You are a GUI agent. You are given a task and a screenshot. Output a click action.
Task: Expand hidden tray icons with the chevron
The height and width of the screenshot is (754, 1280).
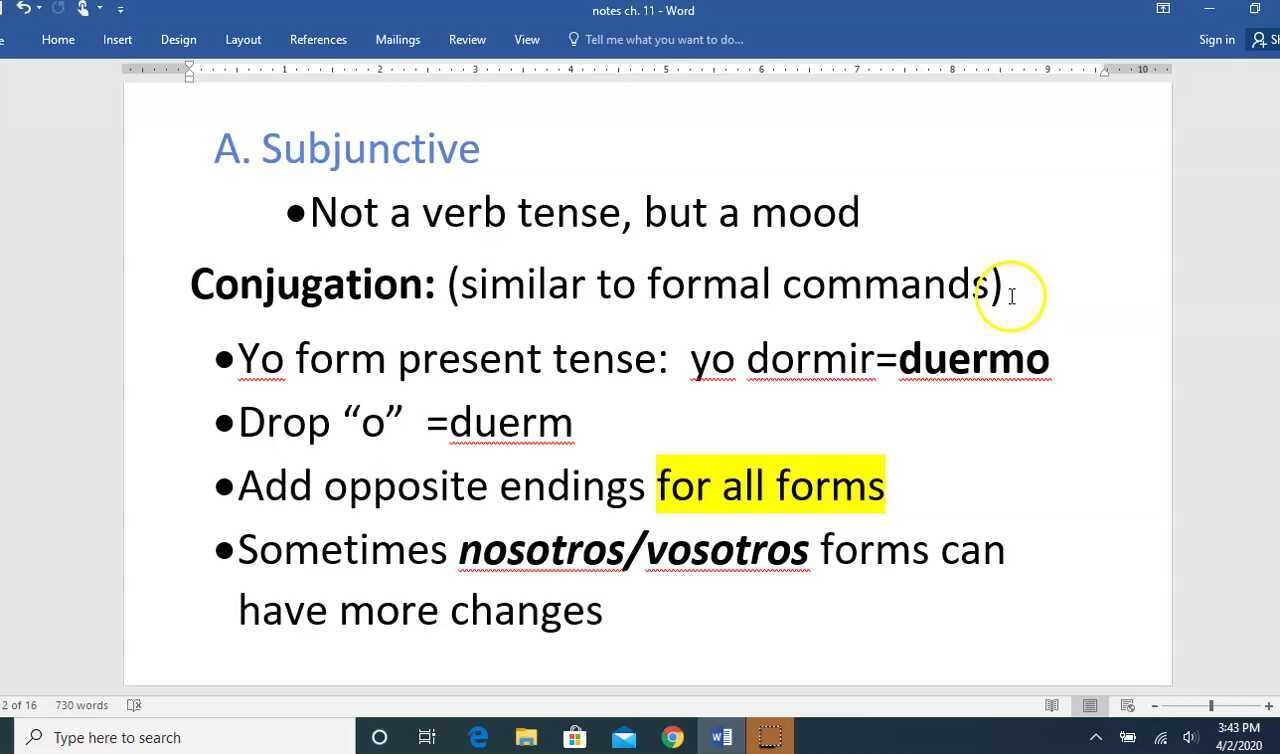coord(1096,737)
